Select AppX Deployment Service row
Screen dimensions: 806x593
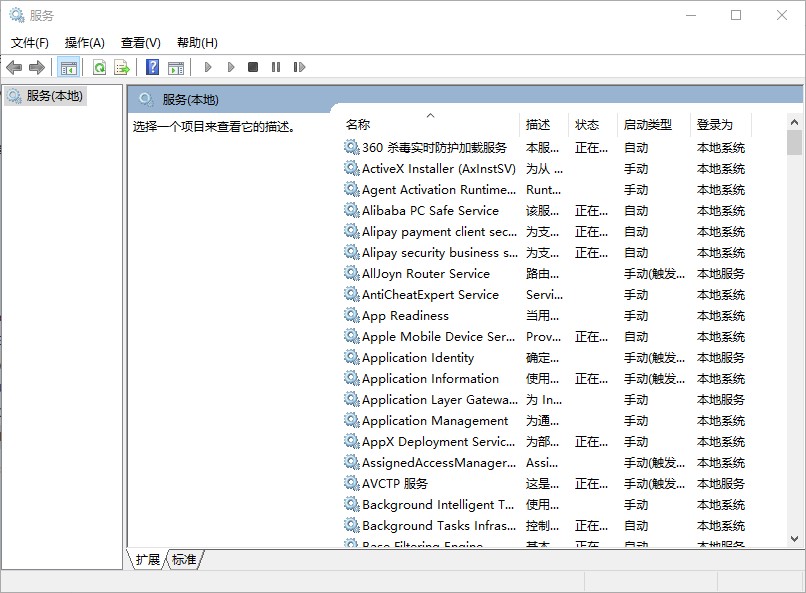pos(545,441)
